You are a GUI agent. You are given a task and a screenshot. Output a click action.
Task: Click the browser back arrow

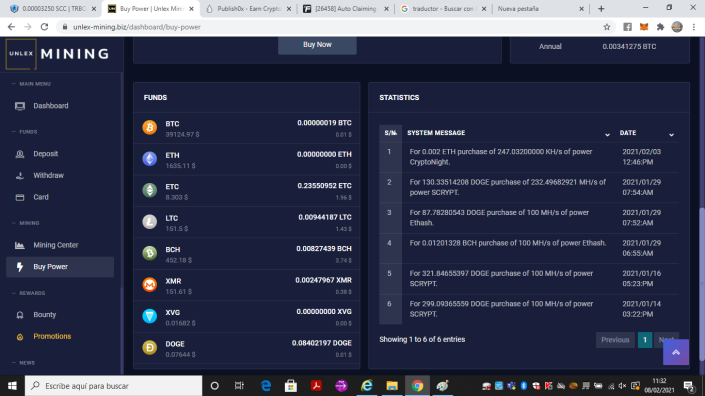click(x=11, y=27)
